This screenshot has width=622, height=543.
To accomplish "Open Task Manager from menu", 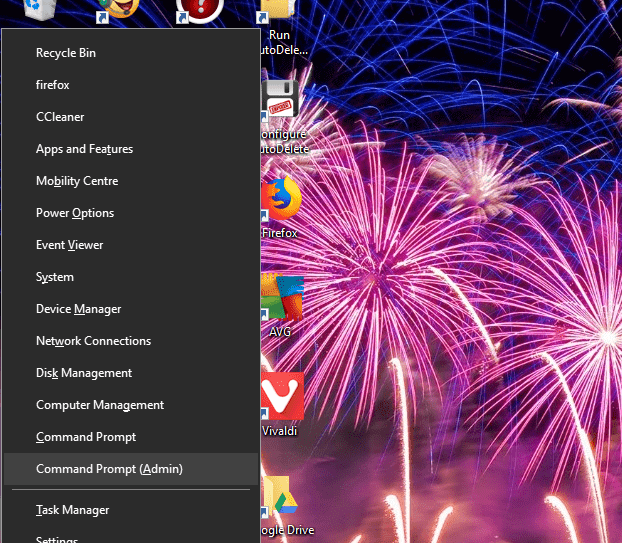I will [x=131, y=510].
